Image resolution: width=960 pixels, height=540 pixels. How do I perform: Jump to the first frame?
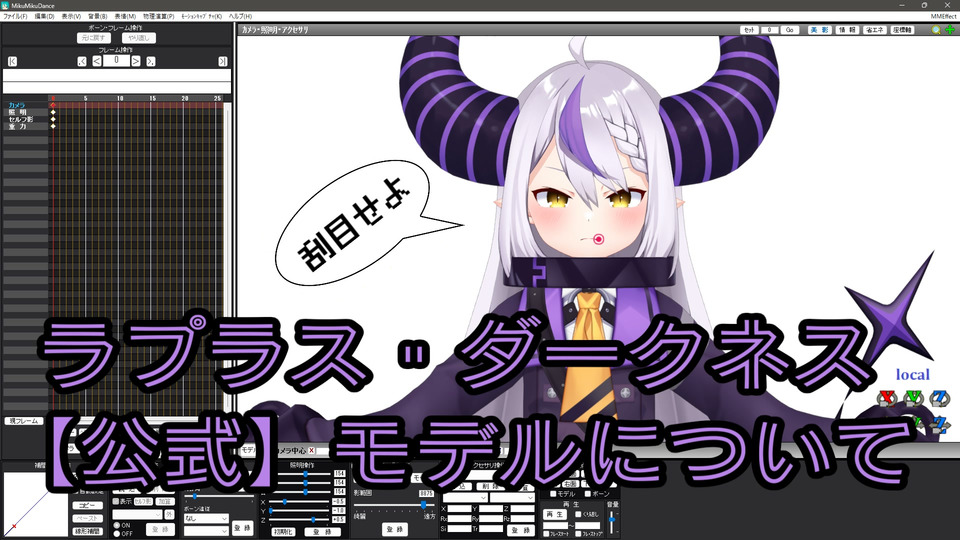tap(12, 61)
